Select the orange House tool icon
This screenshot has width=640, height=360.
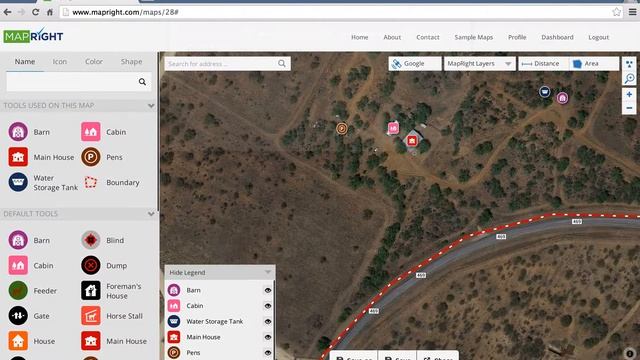tap(18, 341)
